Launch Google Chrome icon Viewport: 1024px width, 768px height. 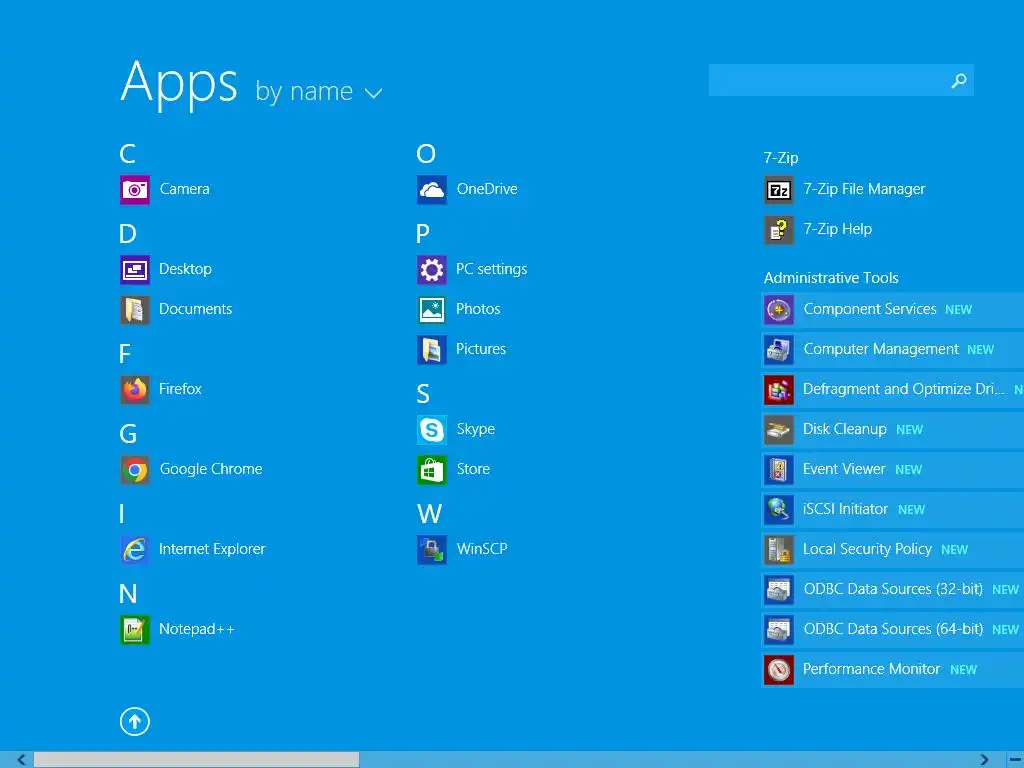pyautogui.click(x=135, y=470)
